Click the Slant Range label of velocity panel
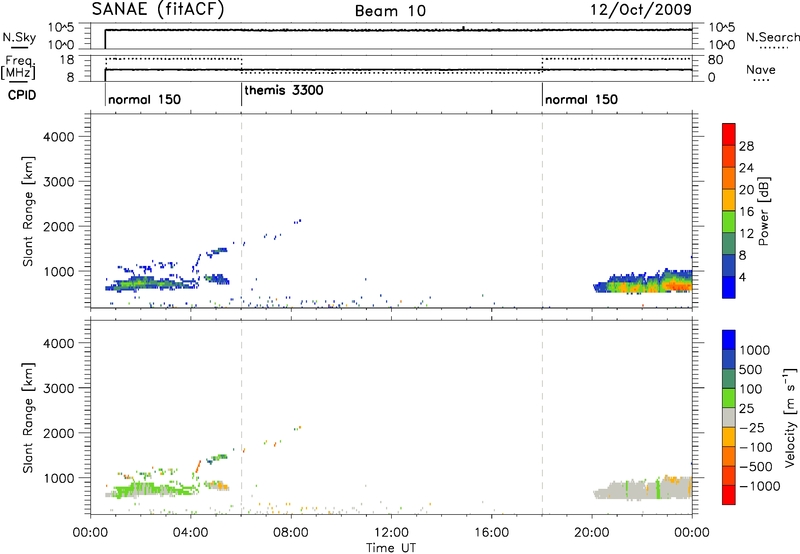800x554 pixels. coord(28,417)
